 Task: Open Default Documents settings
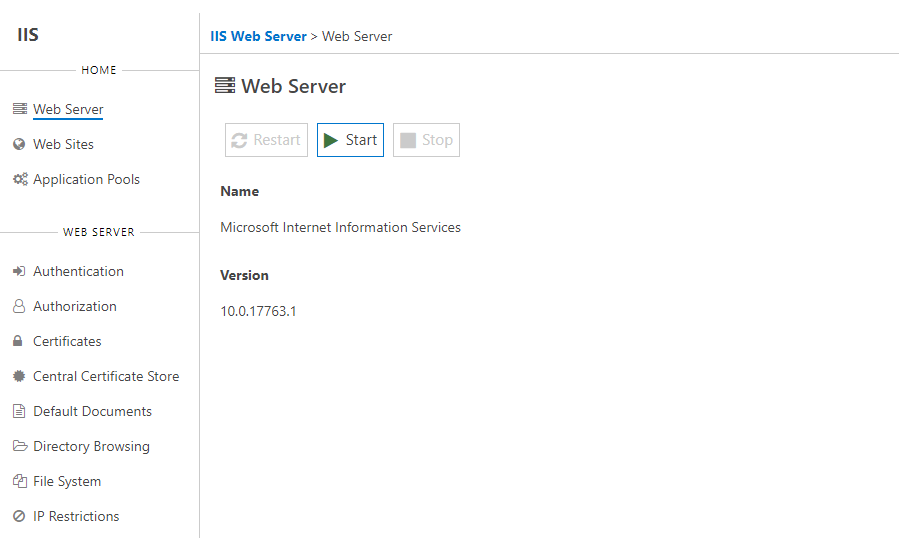click(x=92, y=411)
